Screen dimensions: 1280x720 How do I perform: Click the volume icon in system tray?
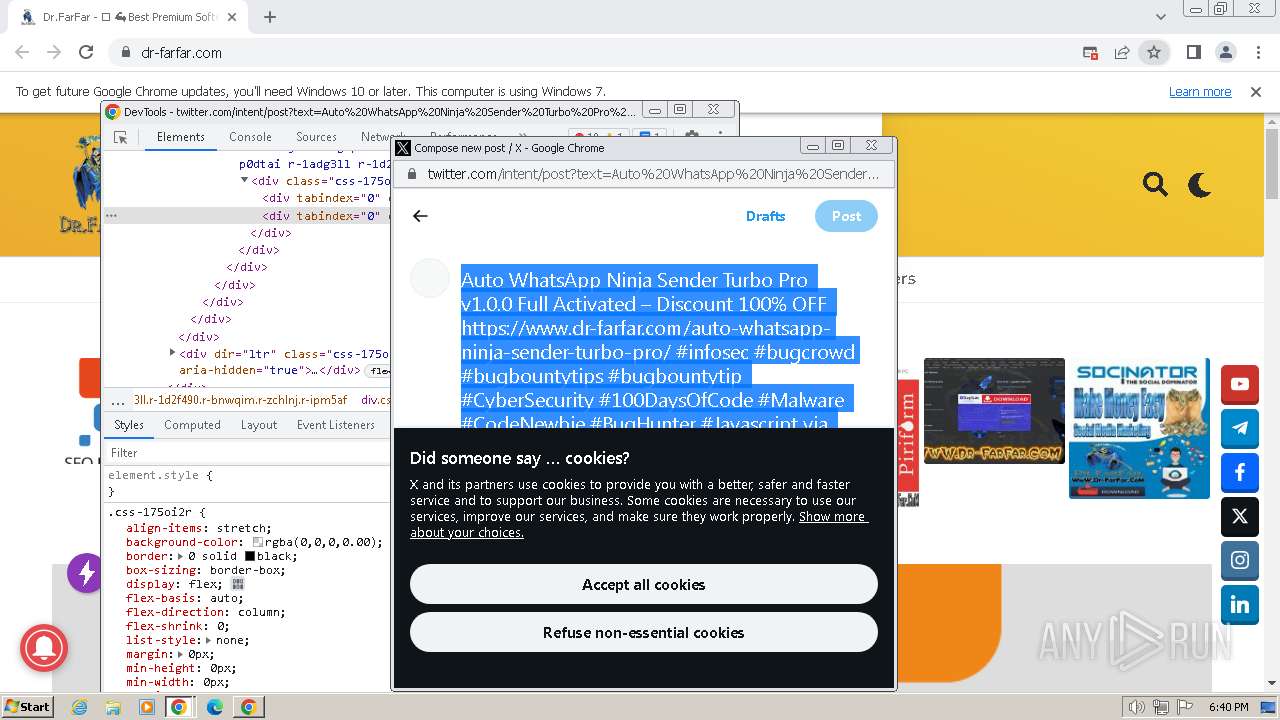1136,707
